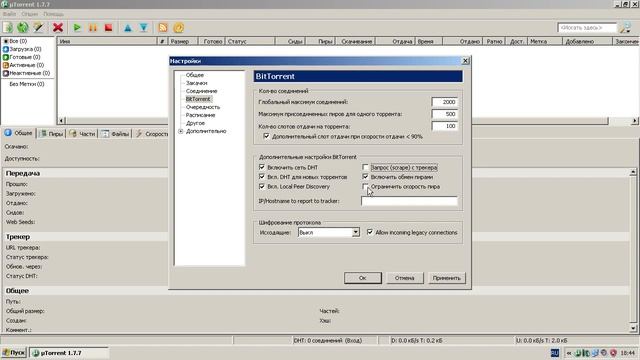Select Очередность in settings tree
The height and width of the screenshot is (360, 640).
point(203,107)
